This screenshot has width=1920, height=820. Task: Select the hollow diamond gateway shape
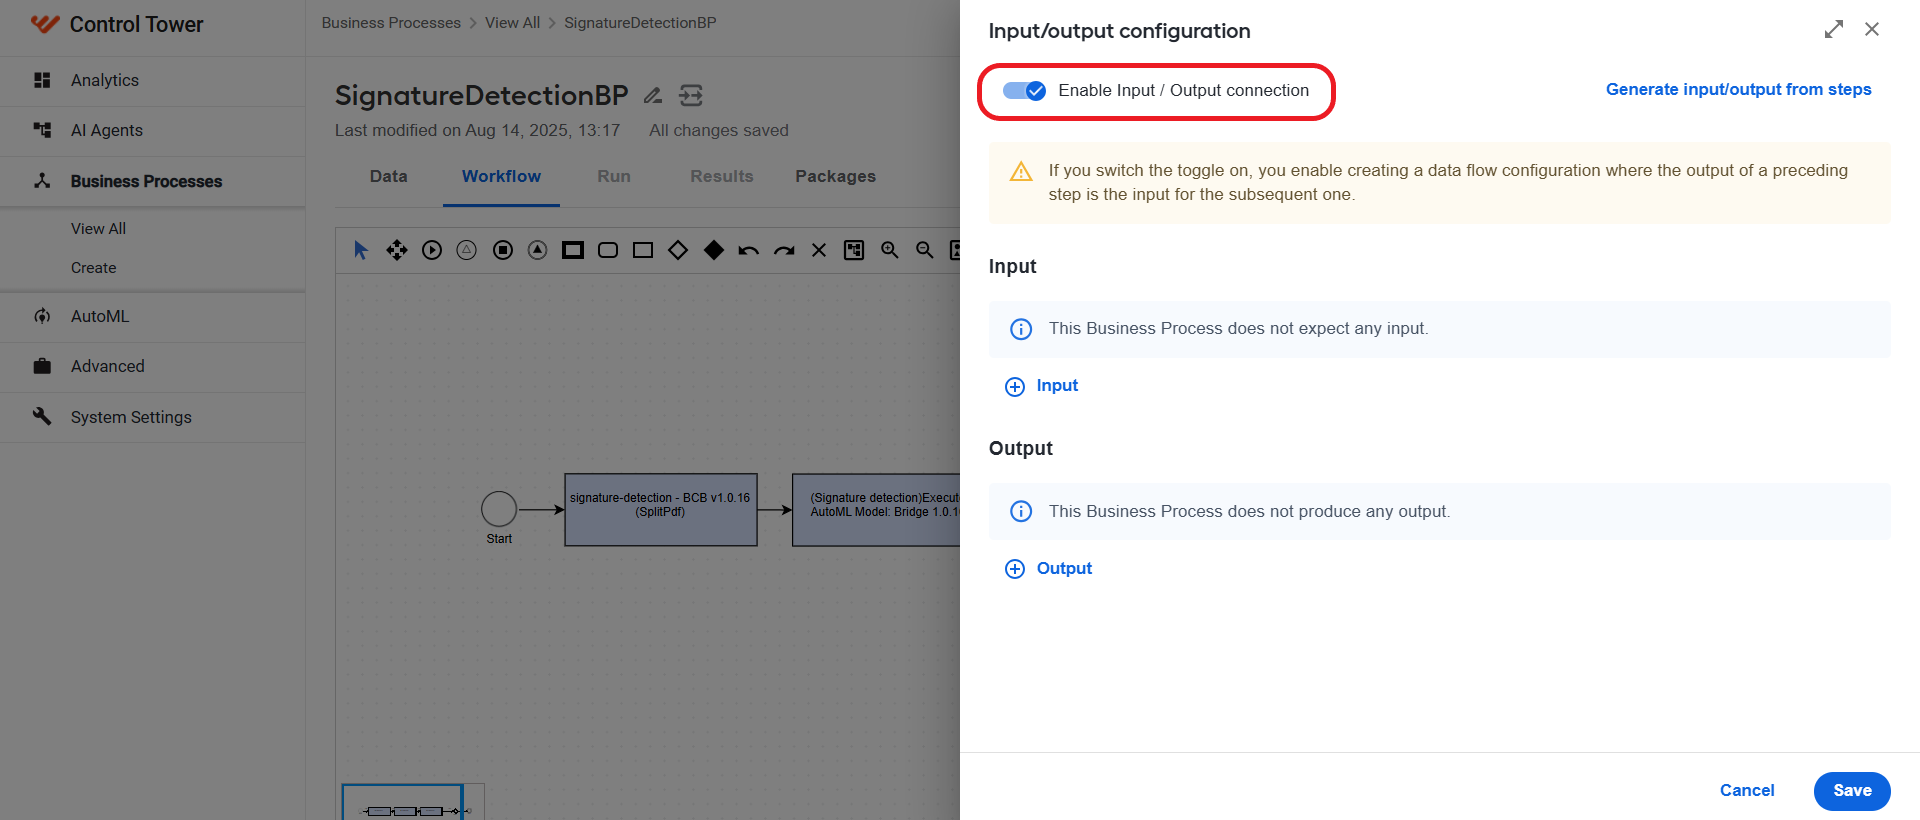[678, 250]
